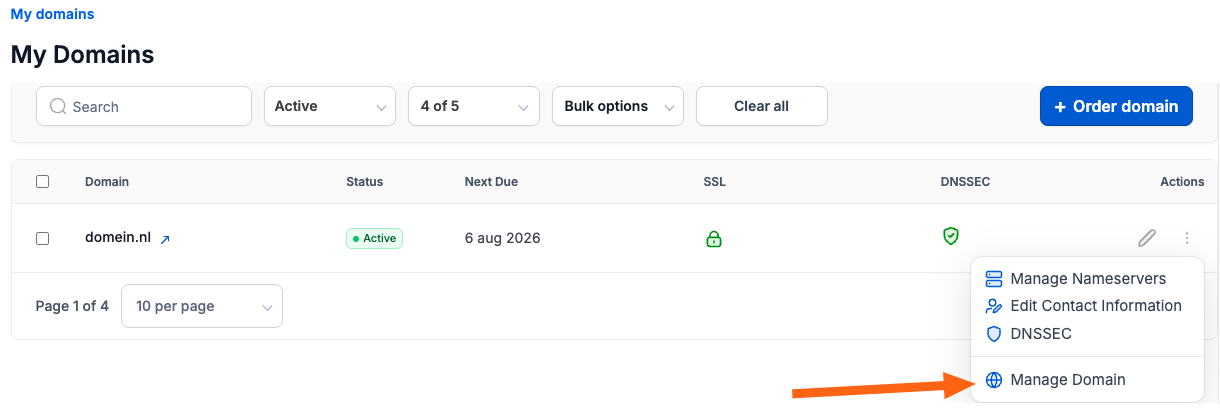
Task: Tick the select-all checkbox in table header
Action: 42,182
